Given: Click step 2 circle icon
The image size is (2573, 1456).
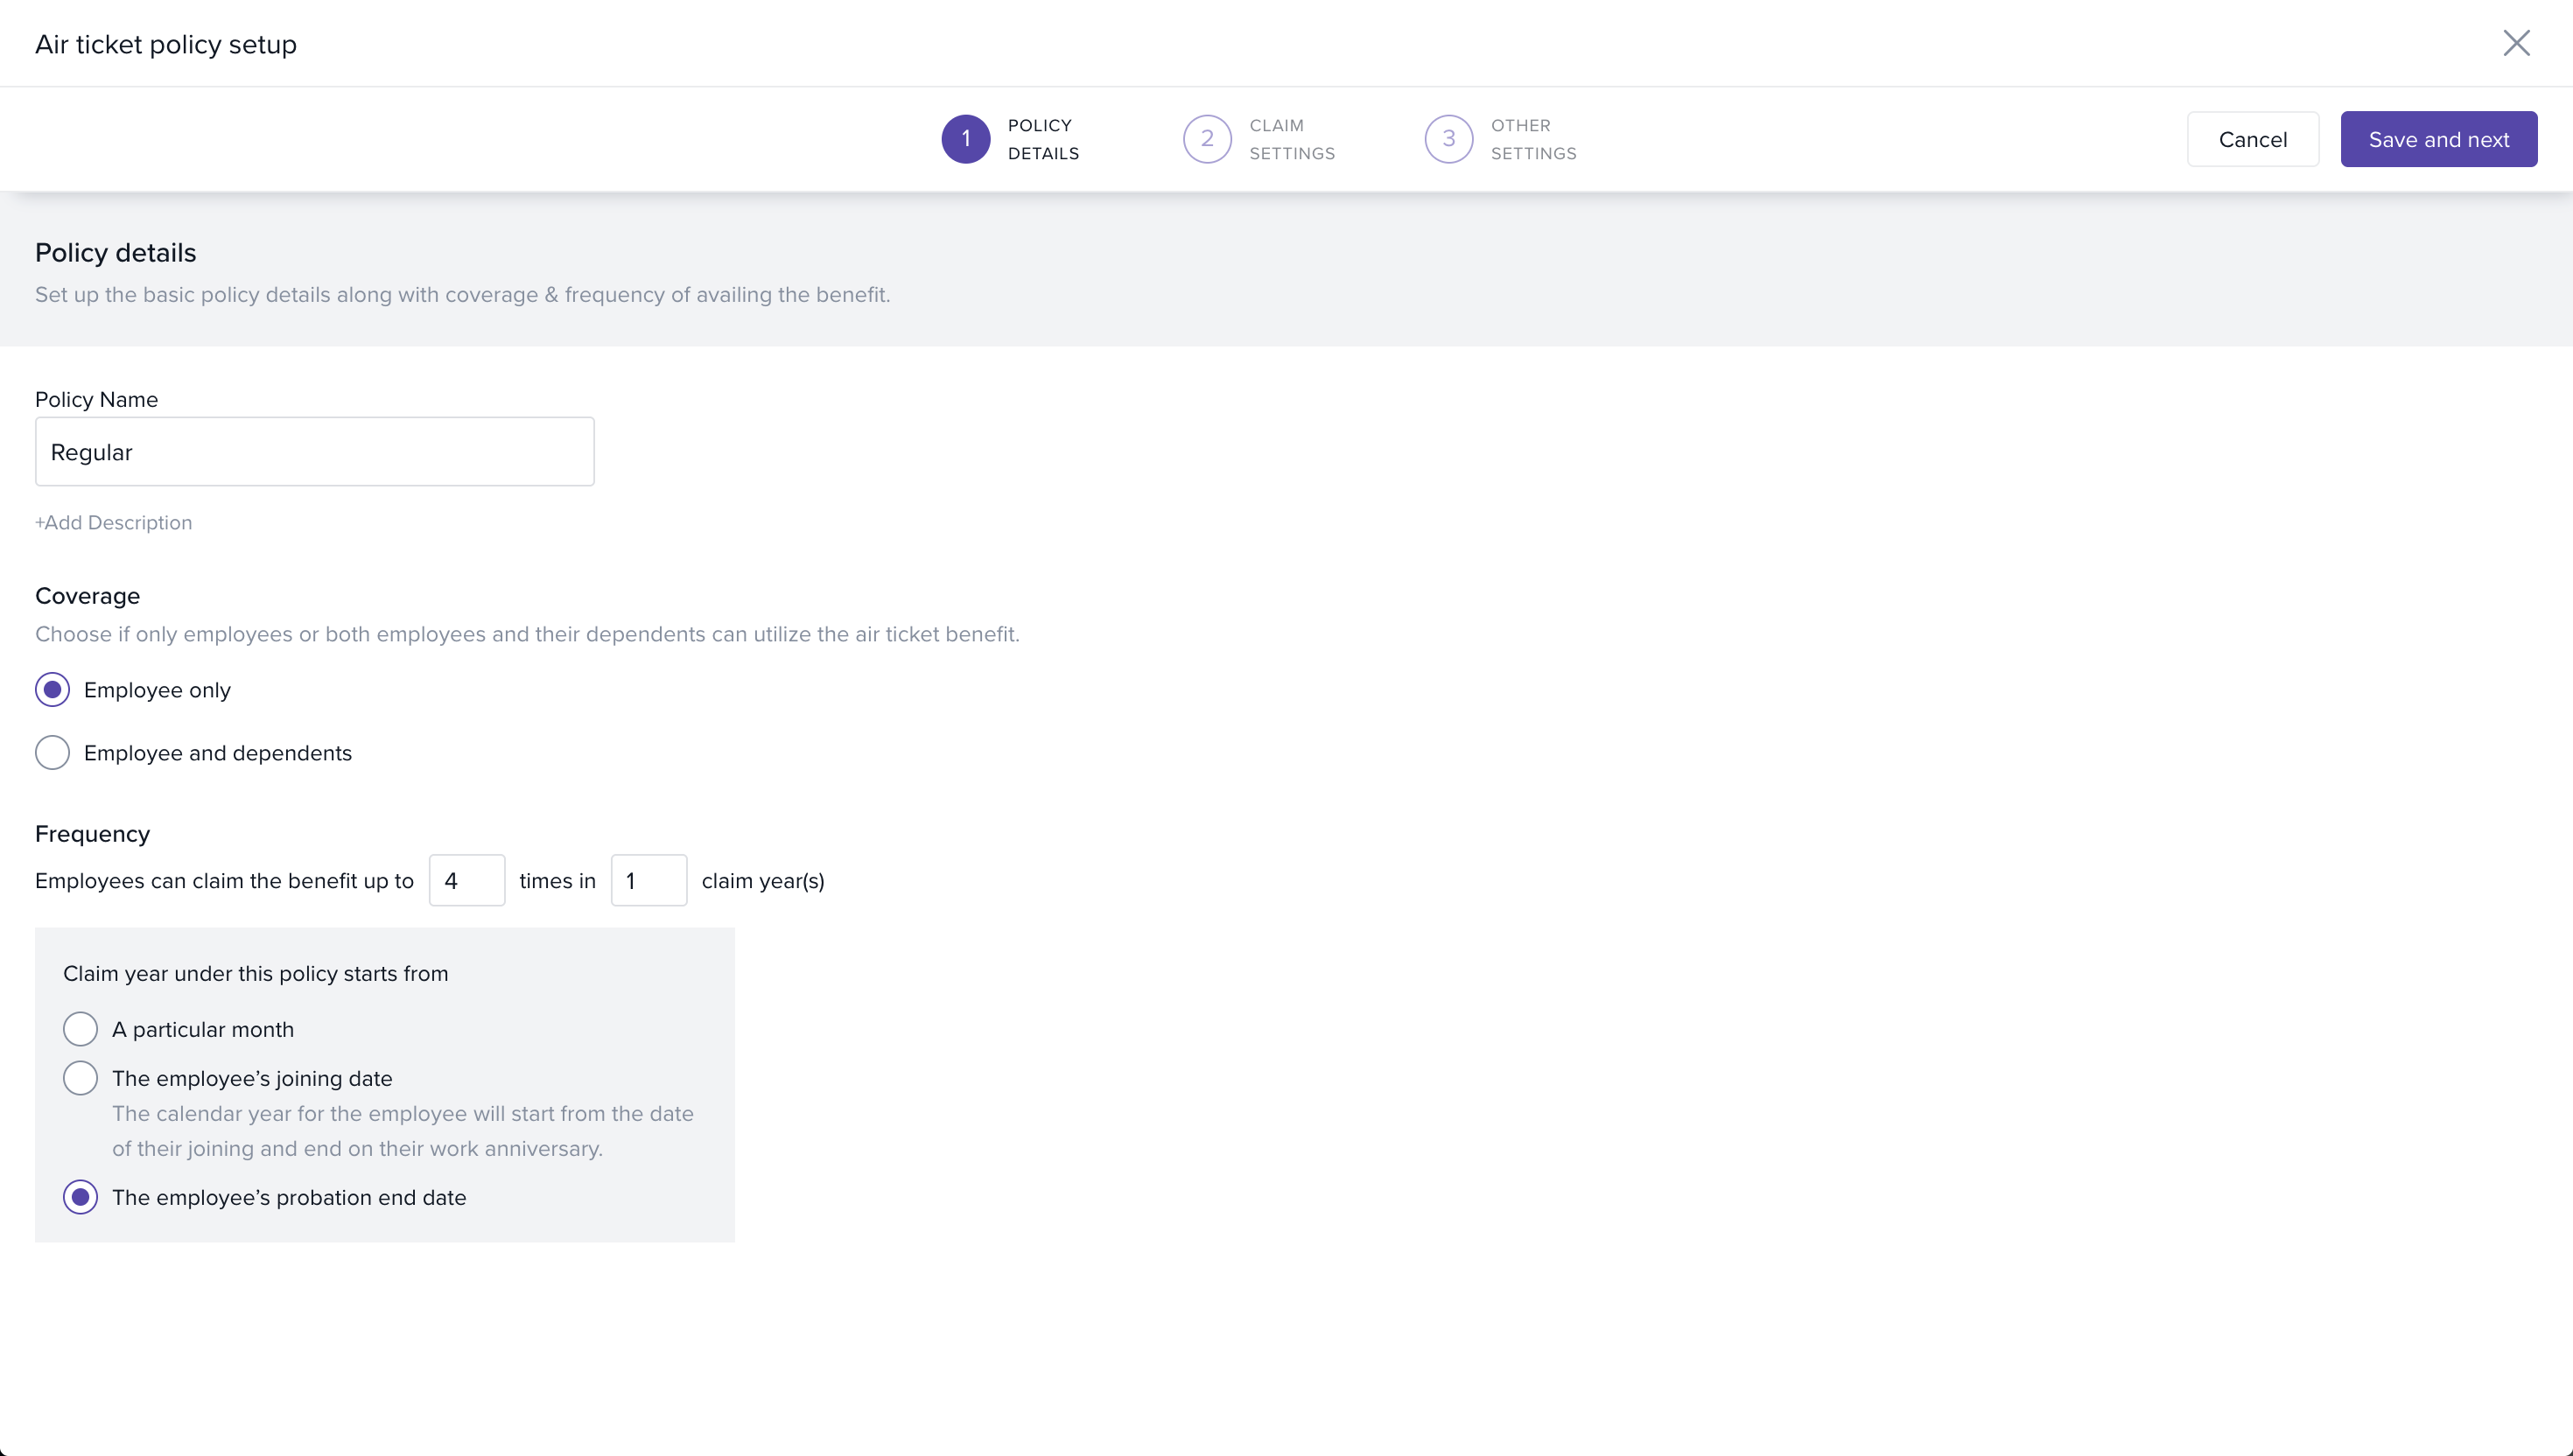Looking at the screenshot, I should pos(1207,139).
